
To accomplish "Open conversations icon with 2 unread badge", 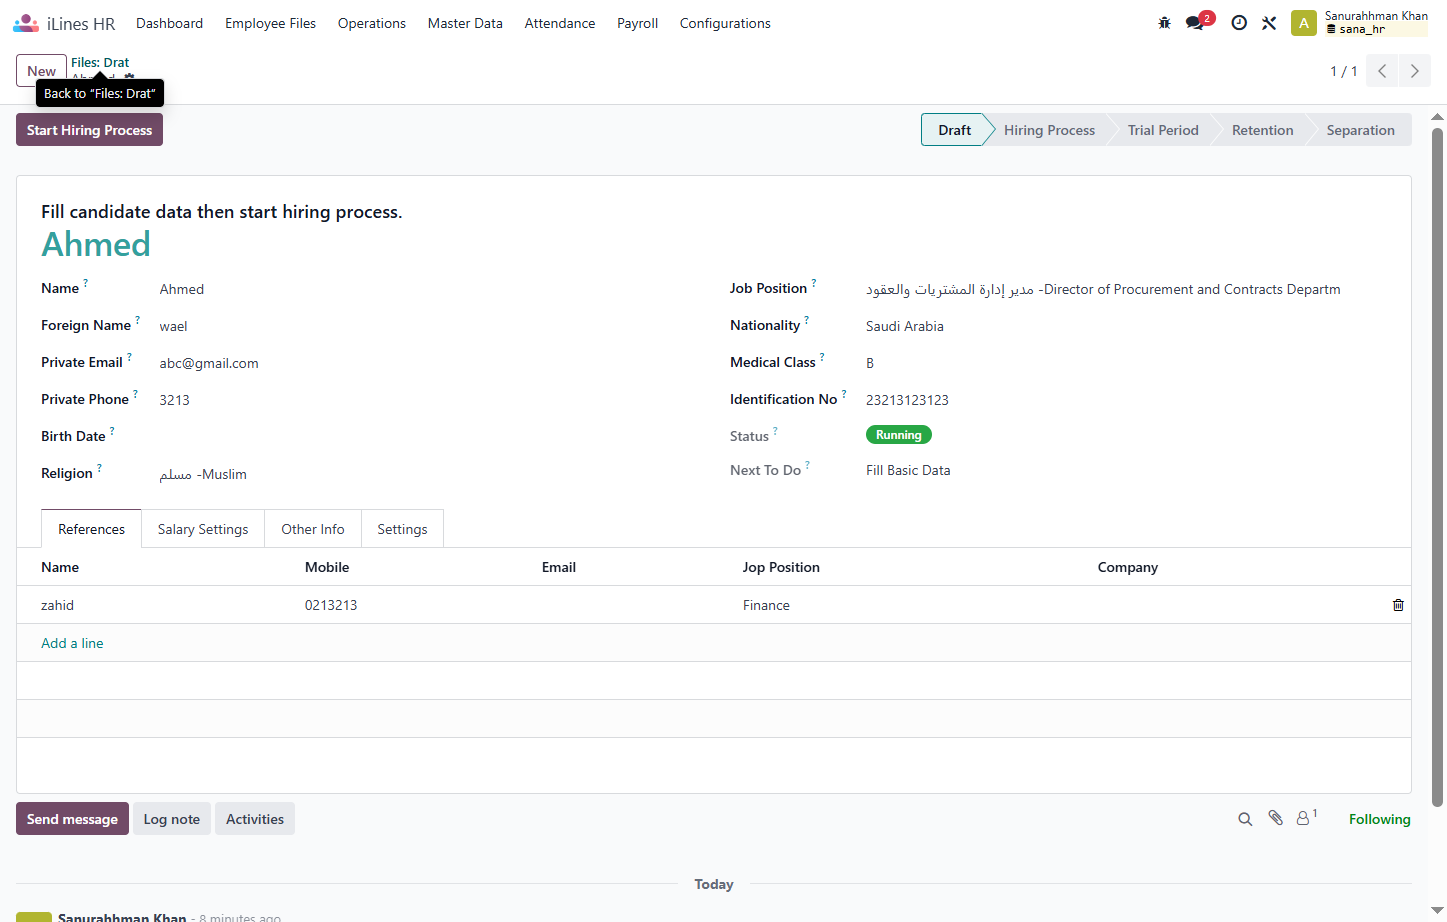I will 1198,22.
